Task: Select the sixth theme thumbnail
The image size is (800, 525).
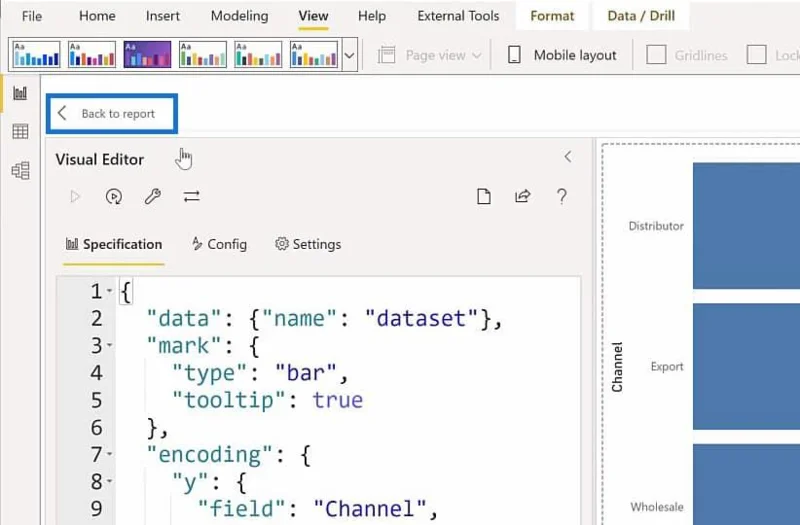Action: [314, 55]
